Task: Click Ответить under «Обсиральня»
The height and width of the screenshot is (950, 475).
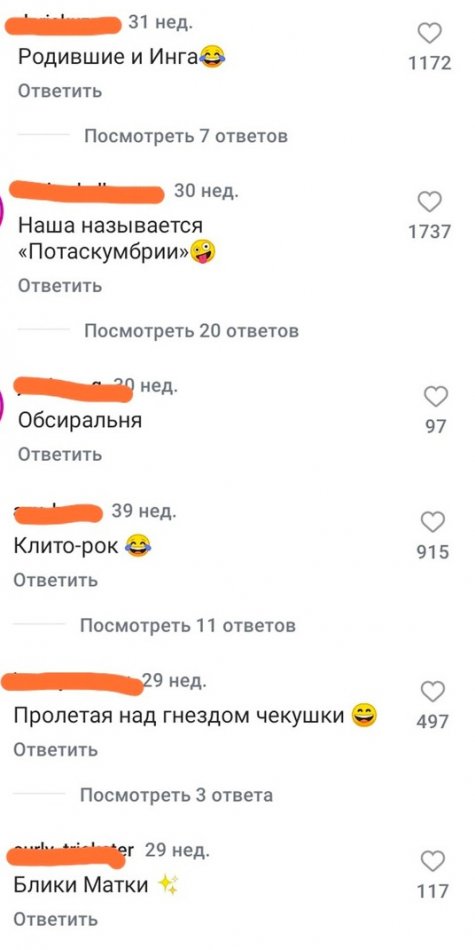Action: pyautogui.click(x=60, y=454)
